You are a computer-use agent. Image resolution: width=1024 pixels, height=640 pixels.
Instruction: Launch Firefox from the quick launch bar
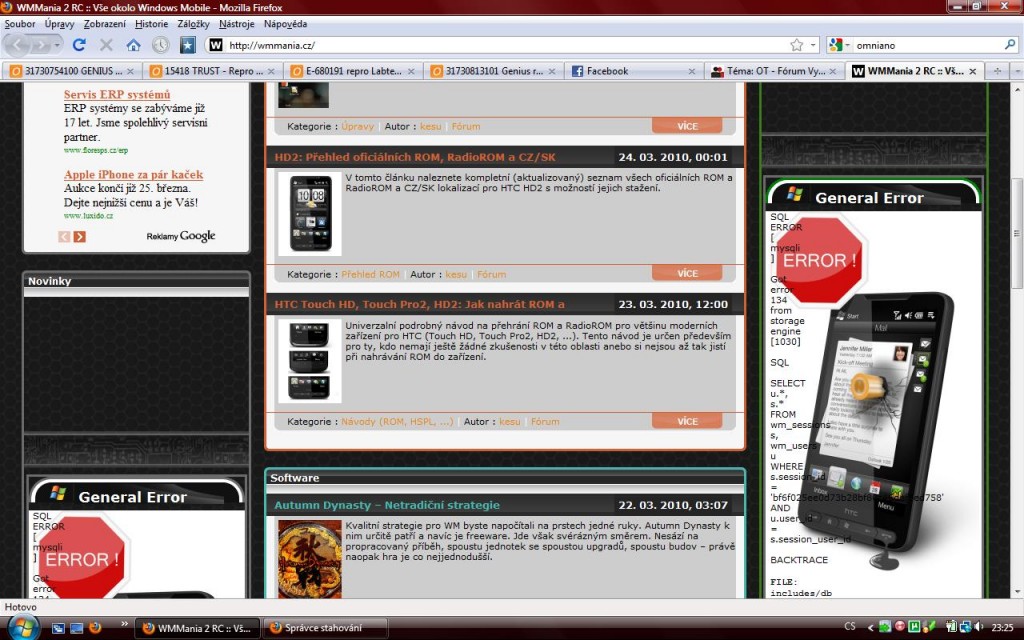click(95, 628)
